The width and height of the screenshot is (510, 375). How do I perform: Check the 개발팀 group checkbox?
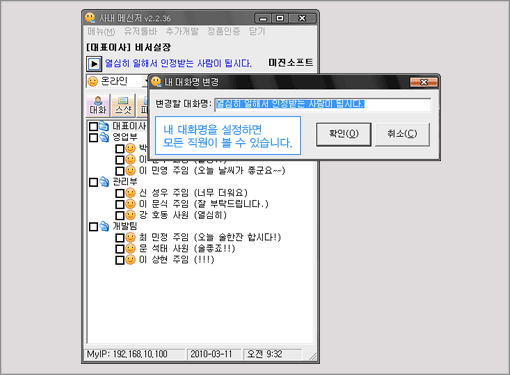click(x=93, y=227)
